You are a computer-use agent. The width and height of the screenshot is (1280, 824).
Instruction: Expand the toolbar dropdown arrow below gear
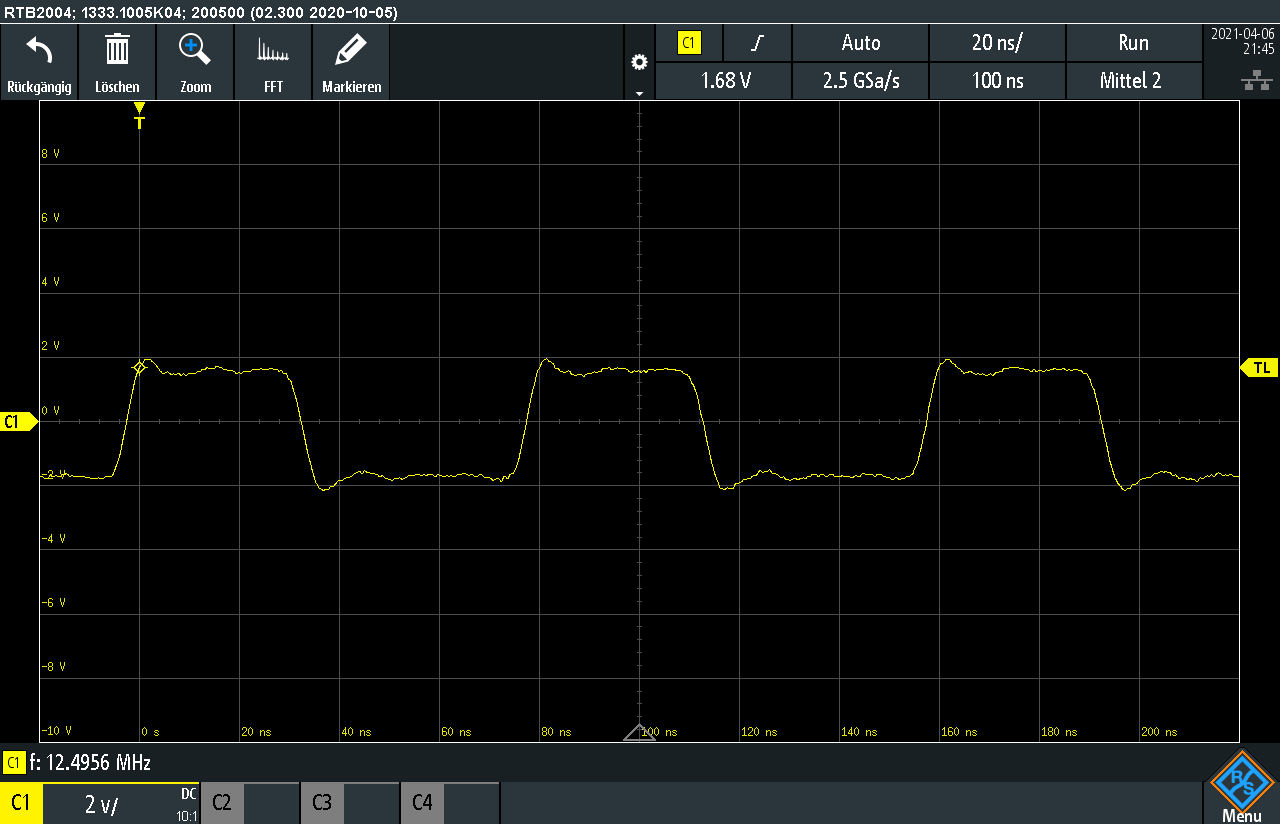click(639, 93)
